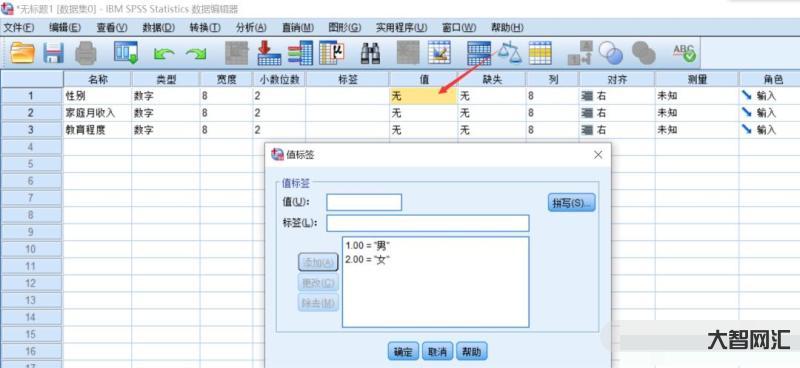Open the 分析(A) menu
The image size is (800, 368).
click(x=251, y=28)
